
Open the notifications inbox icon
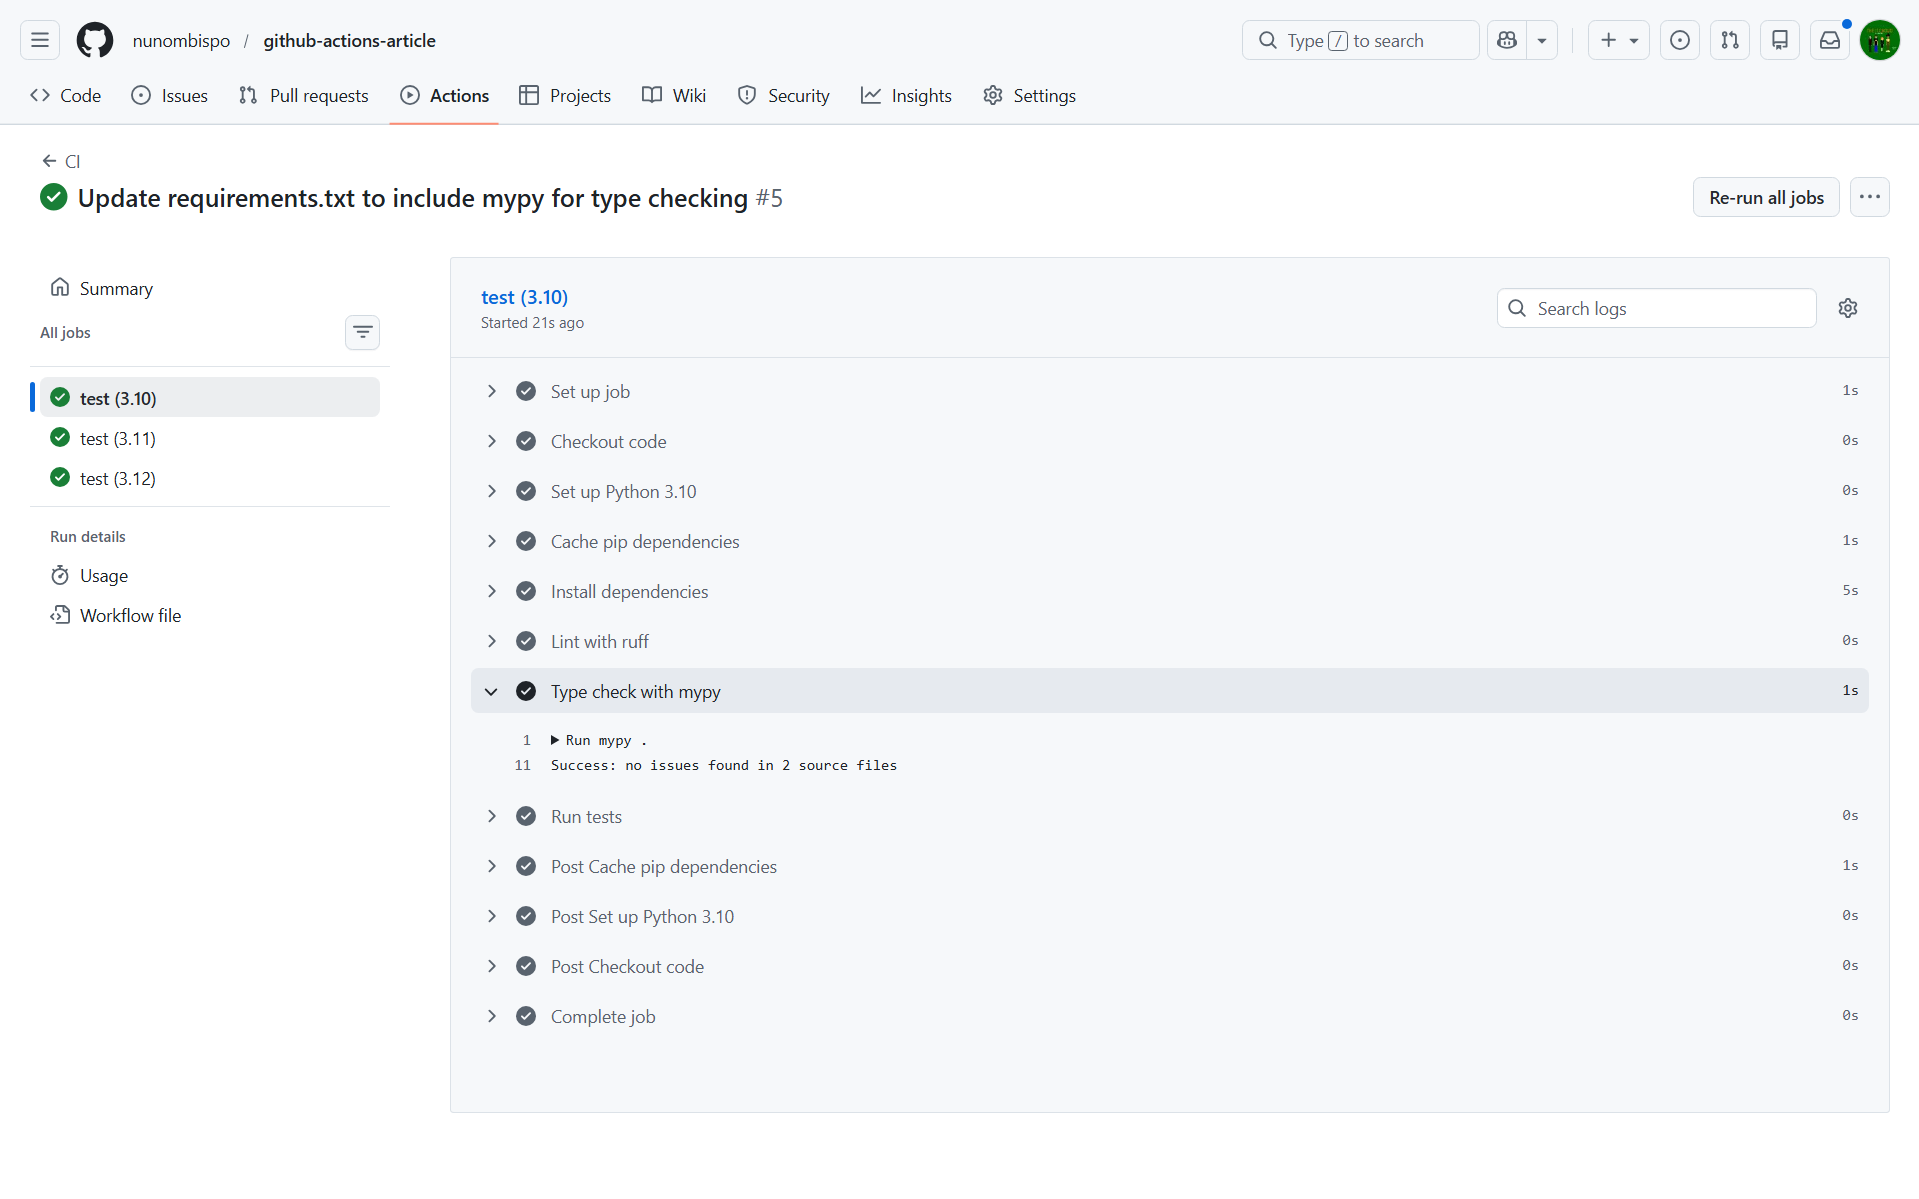[1829, 40]
